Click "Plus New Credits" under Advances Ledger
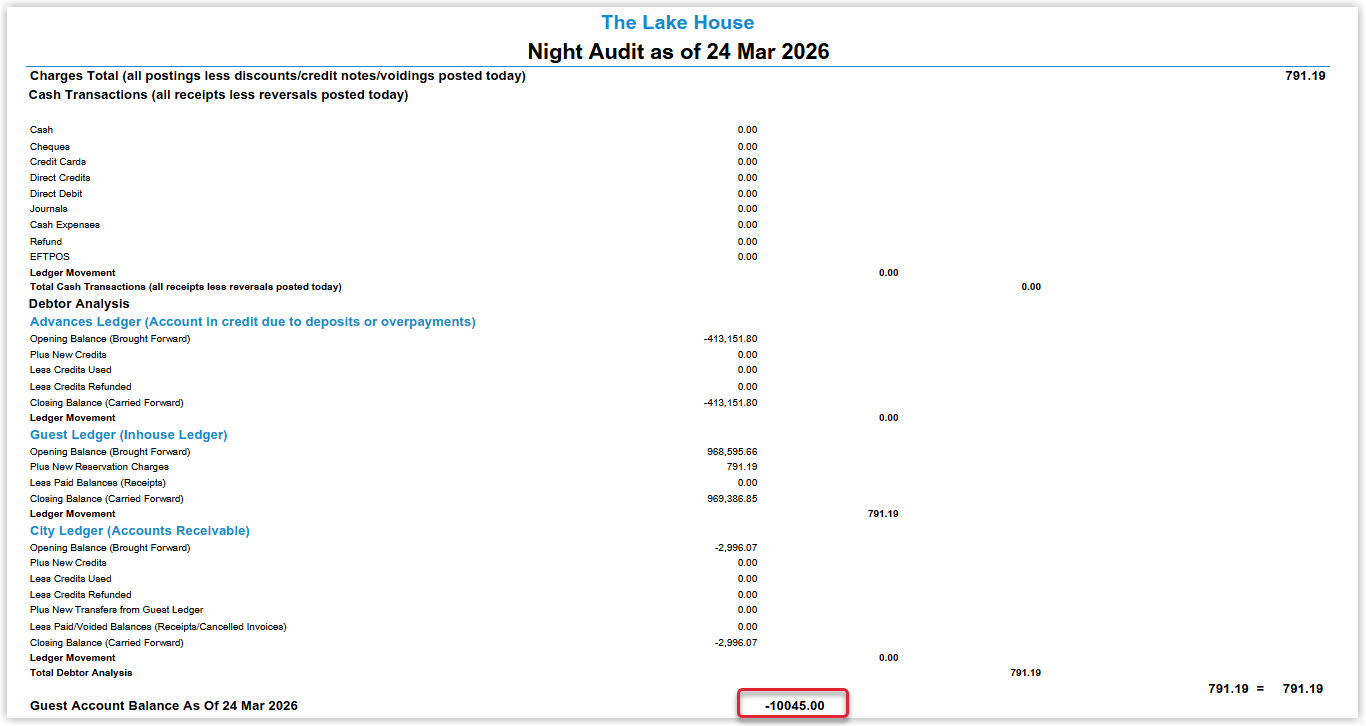This screenshot has height=726, width=1366. [x=68, y=355]
